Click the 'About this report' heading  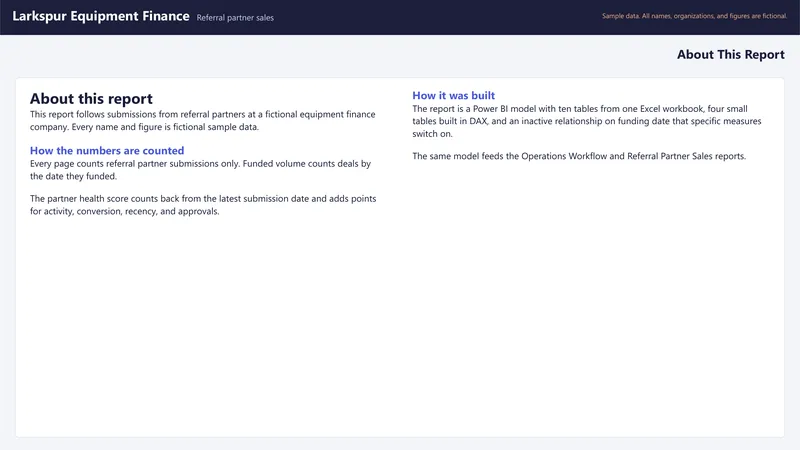coord(91,98)
